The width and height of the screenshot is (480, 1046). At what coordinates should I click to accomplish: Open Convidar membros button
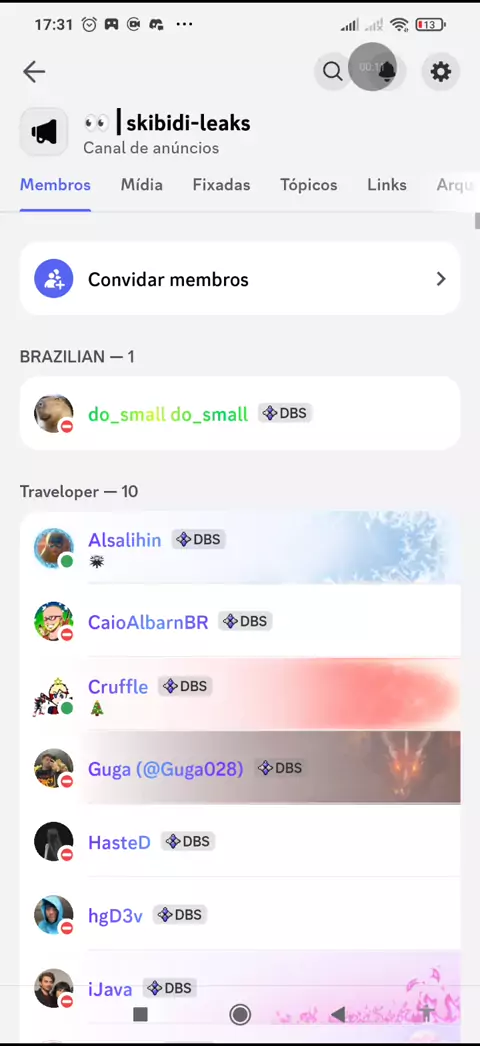[x=240, y=279]
